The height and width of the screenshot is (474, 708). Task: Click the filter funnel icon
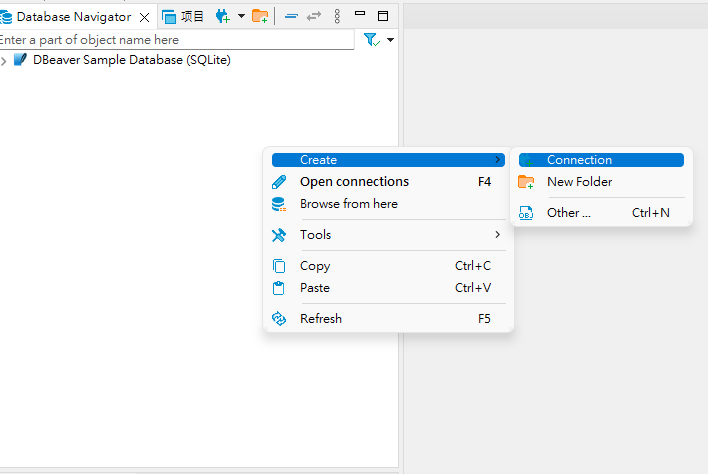pyautogui.click(x=372, y=40)
